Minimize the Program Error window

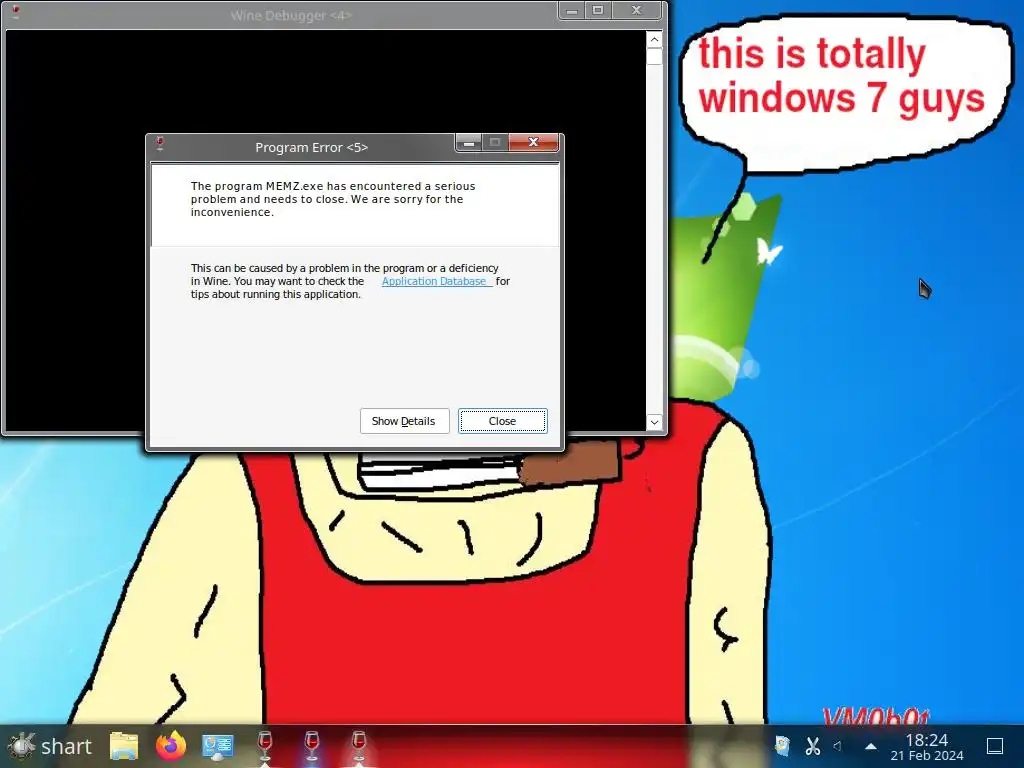(x=468, y=142)
